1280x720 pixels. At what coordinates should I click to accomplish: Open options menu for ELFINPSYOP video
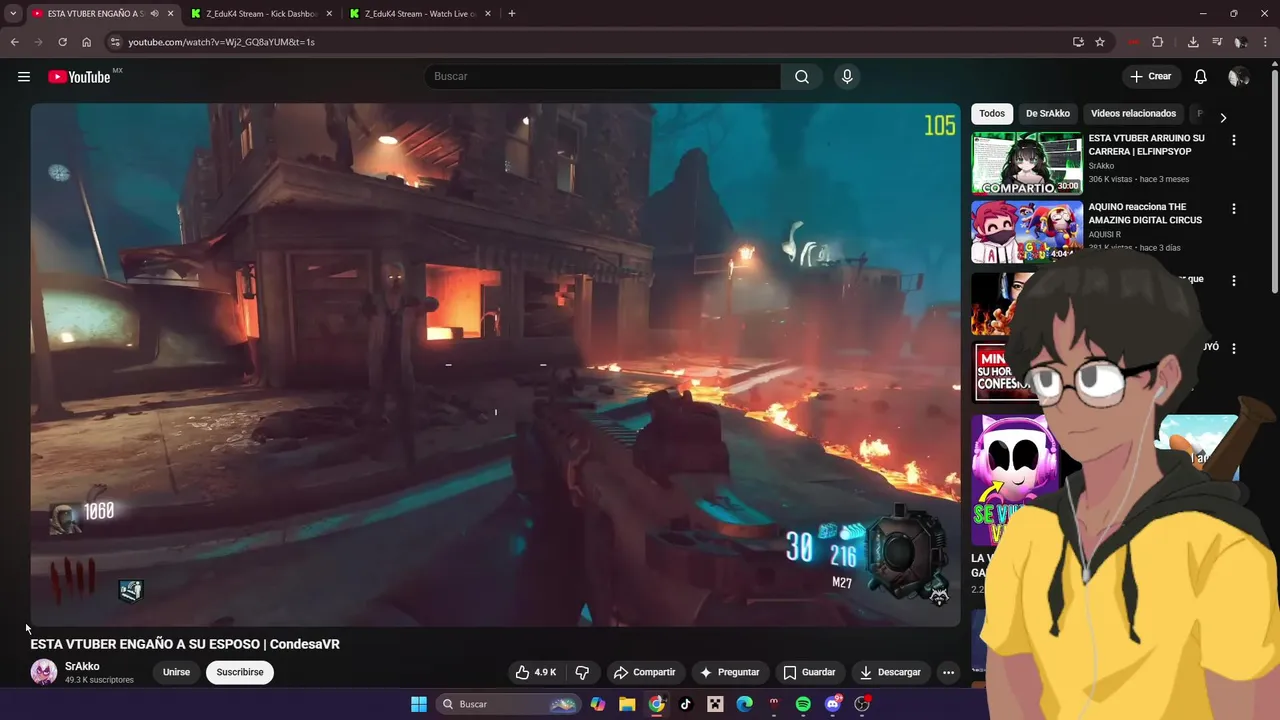1233,141
